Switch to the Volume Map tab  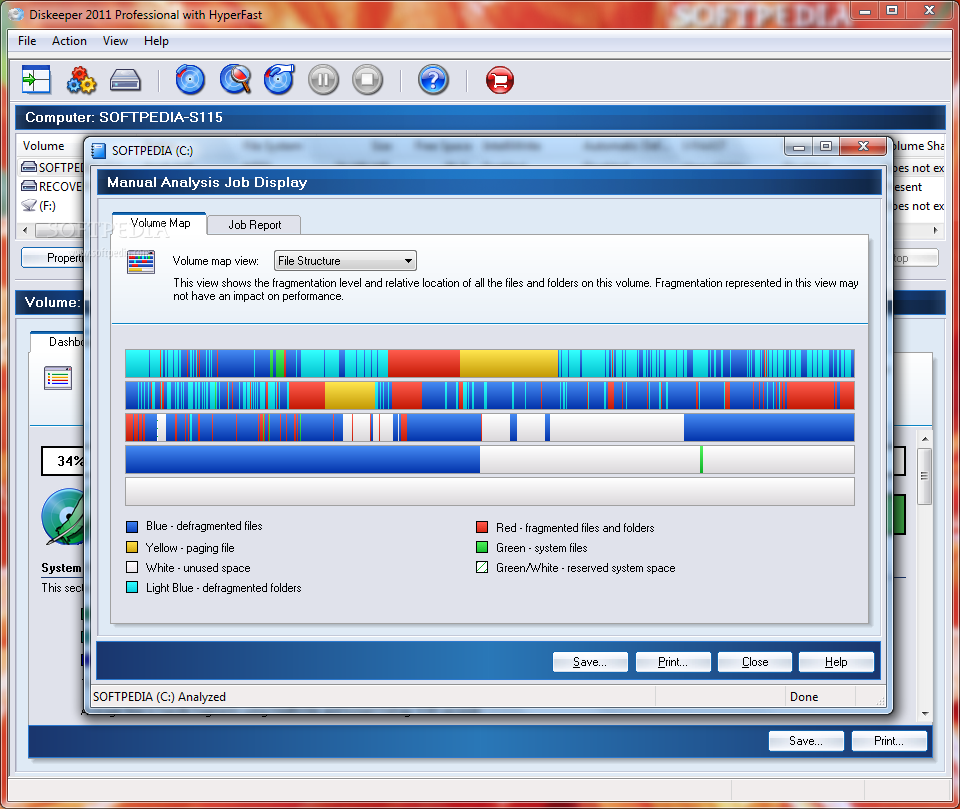pyautogui.click(x=160, y=223)
